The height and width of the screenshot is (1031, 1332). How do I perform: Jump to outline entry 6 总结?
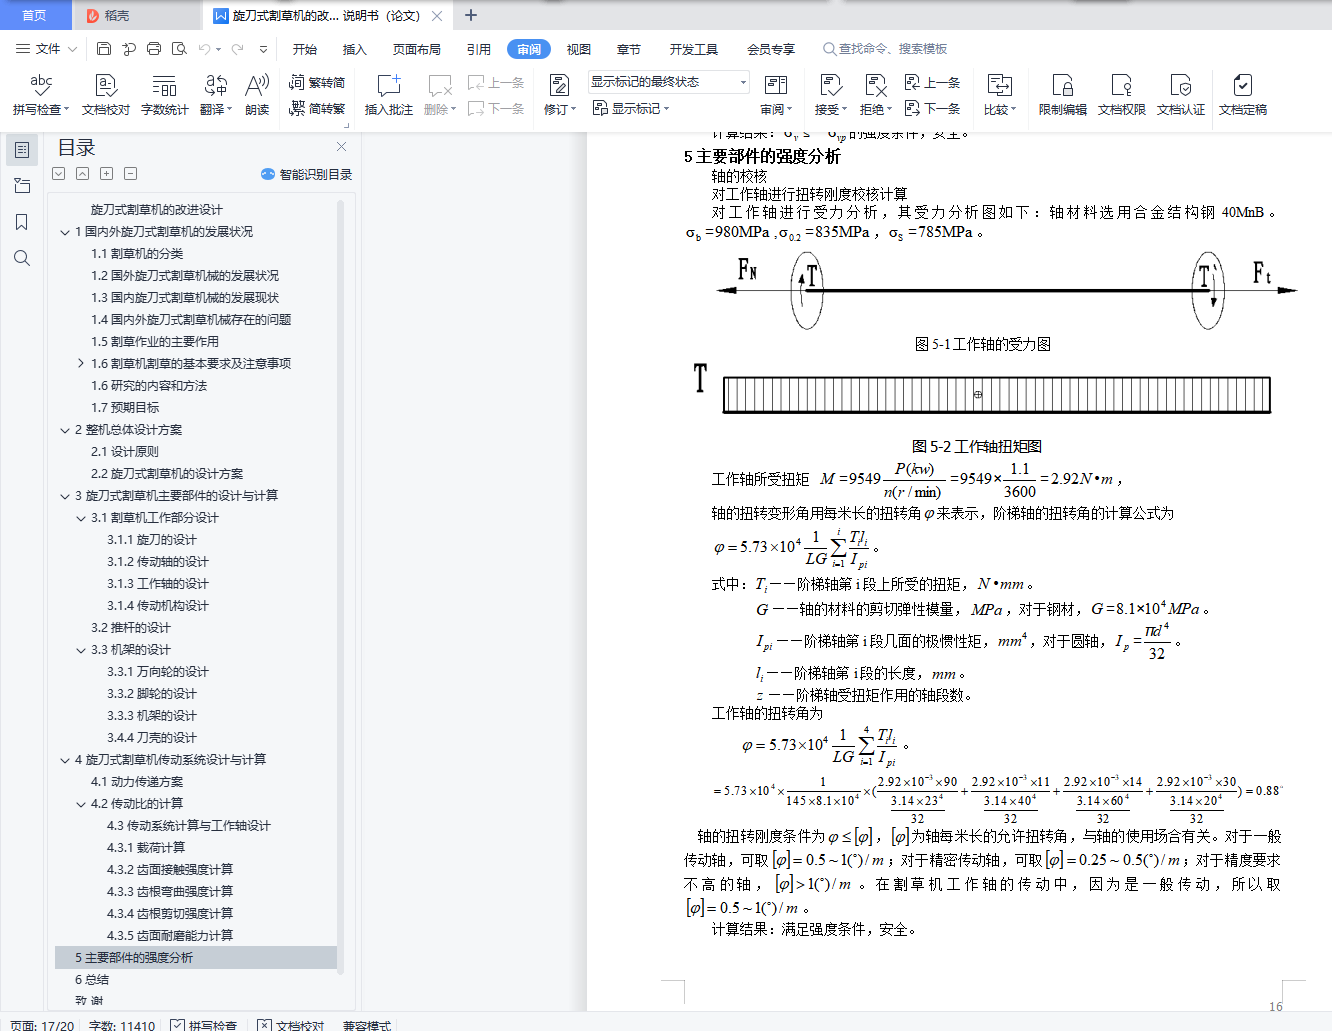point(92,980)
